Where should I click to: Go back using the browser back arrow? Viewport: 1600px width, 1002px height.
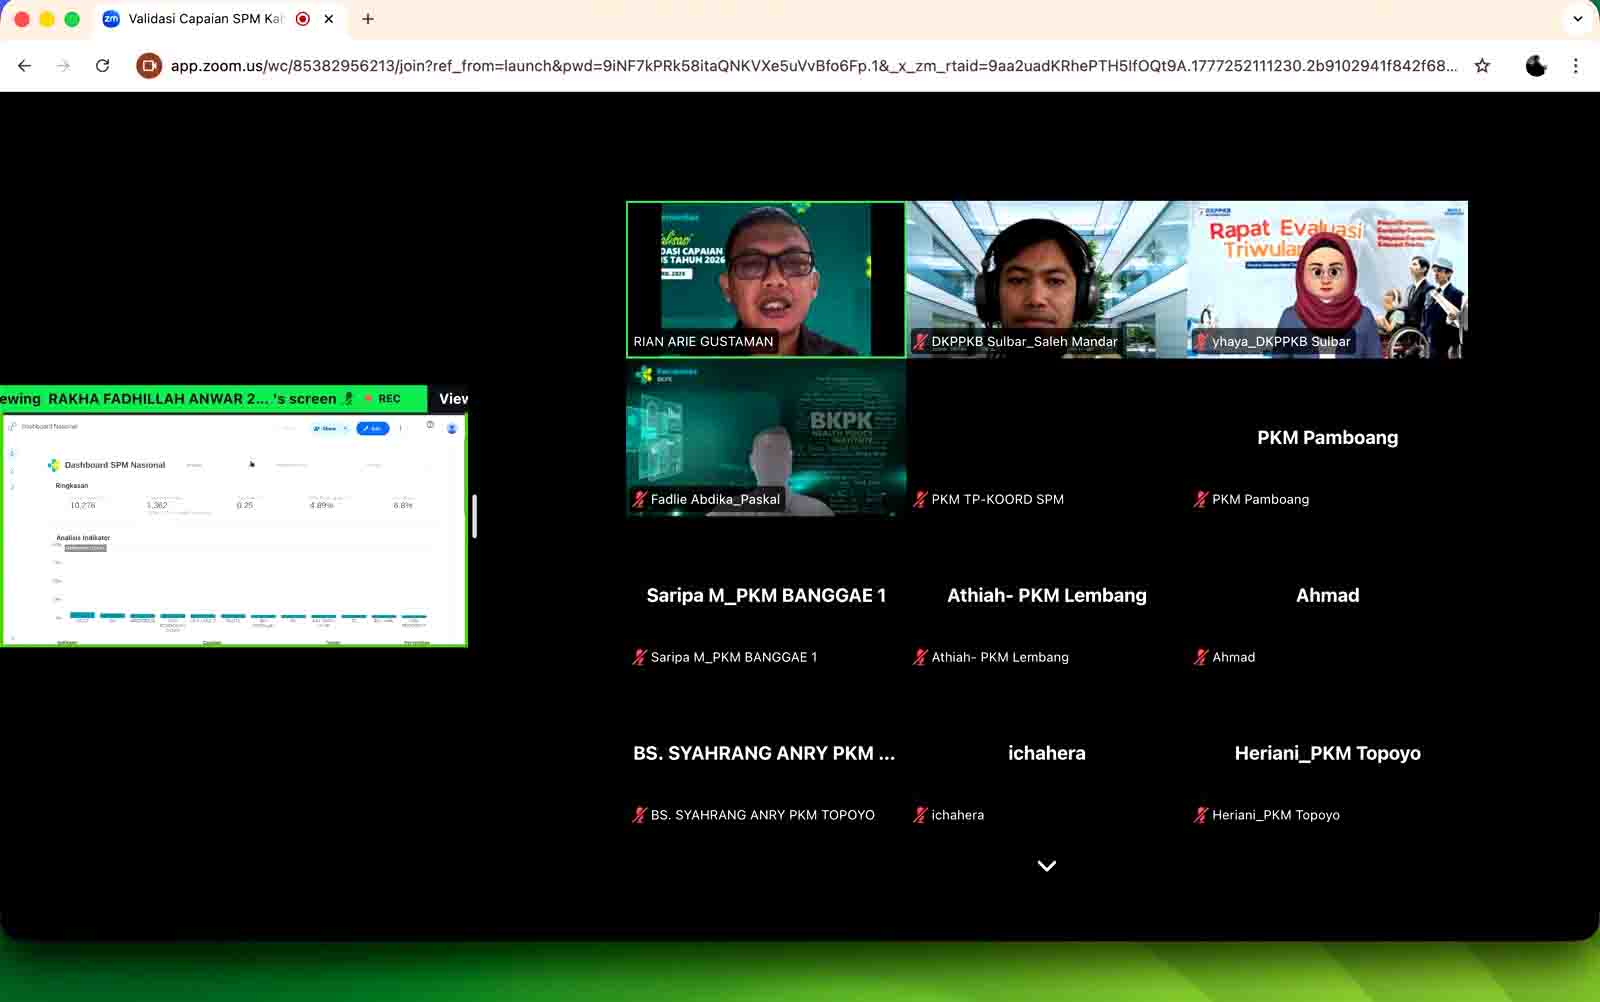click(25, 66)
